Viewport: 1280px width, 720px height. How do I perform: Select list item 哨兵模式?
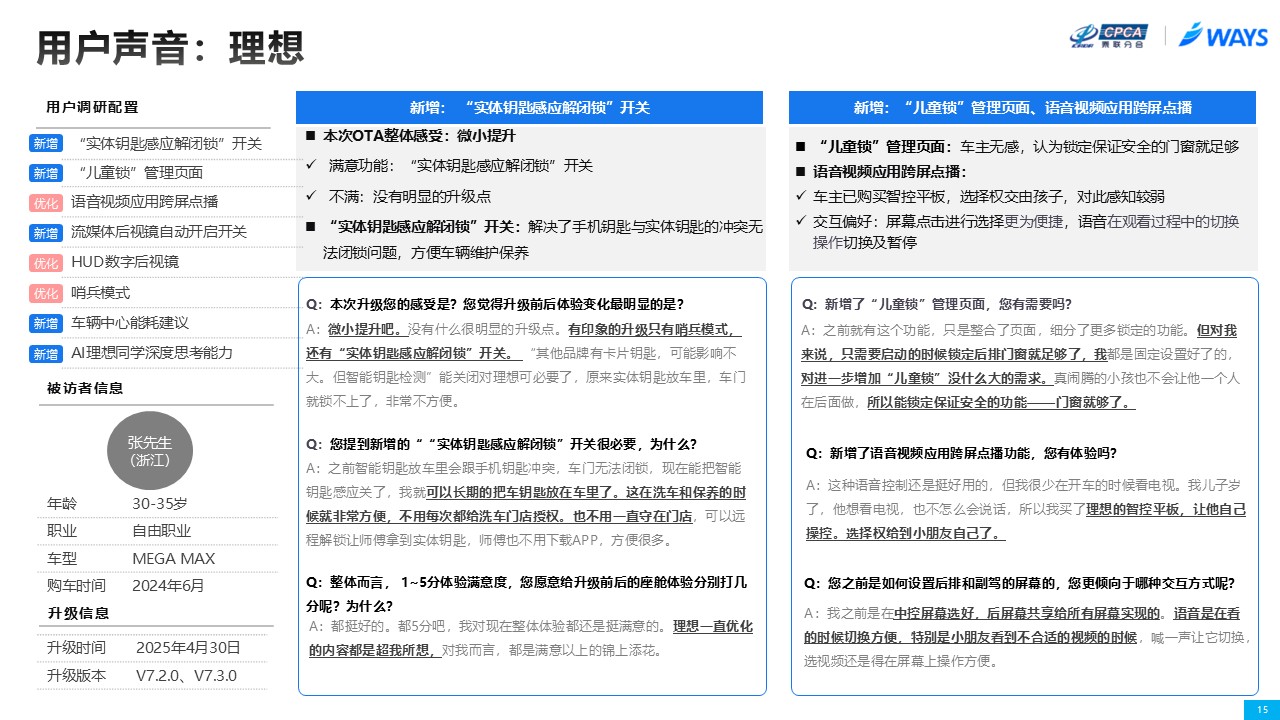point(100,292)
